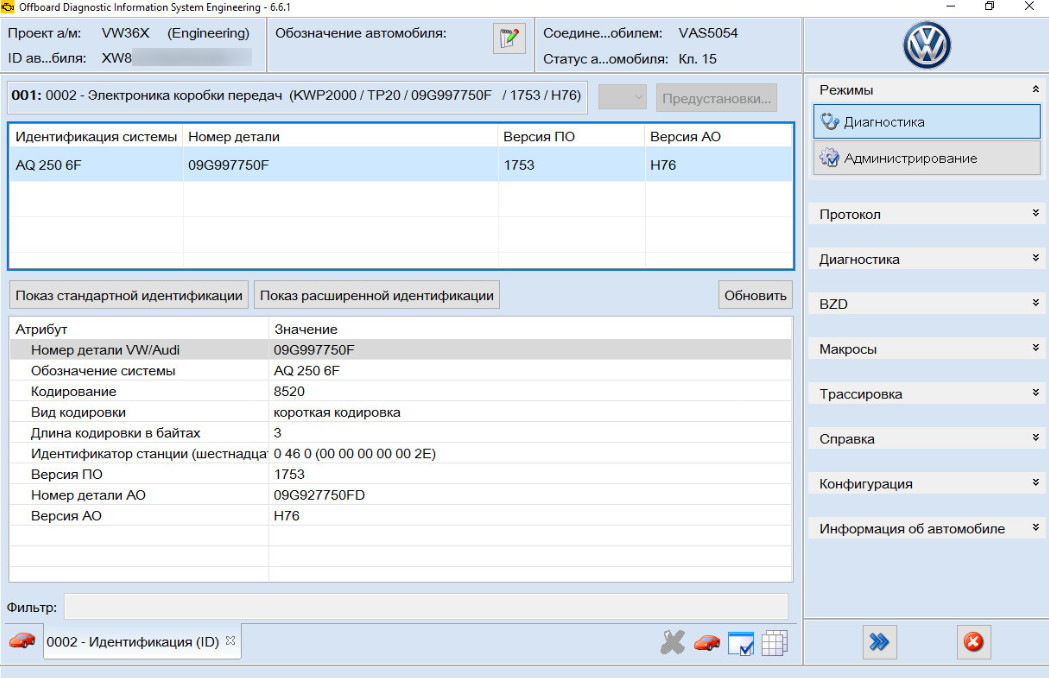This screenshot has width=1049, height=678.
Task: Select Администрирование mode button
Action: (927, 158)
